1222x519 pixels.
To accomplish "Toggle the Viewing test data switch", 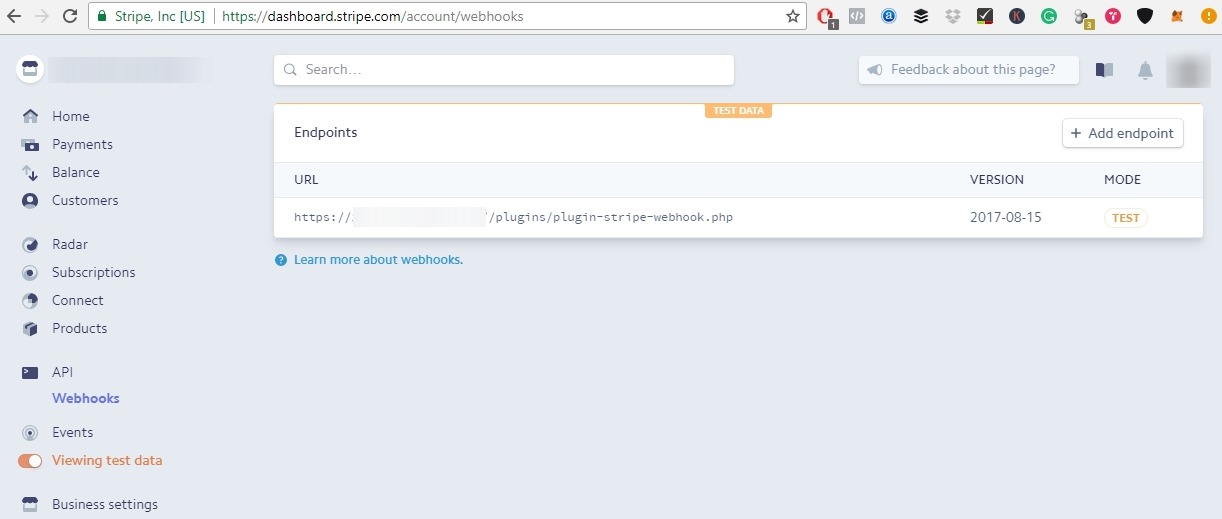I will pyautogui.click(x=30, y=461).
